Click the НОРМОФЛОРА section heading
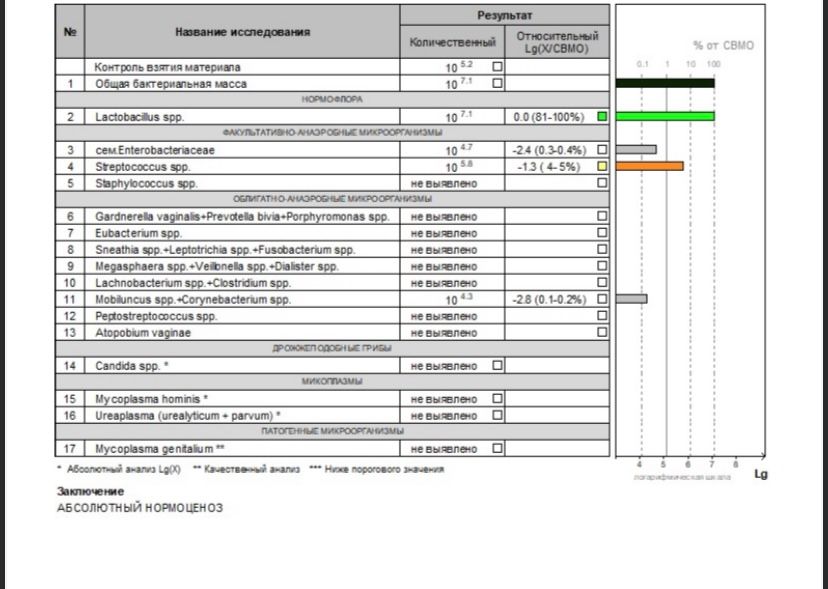The image size is (828, 589). click(333, 100)
